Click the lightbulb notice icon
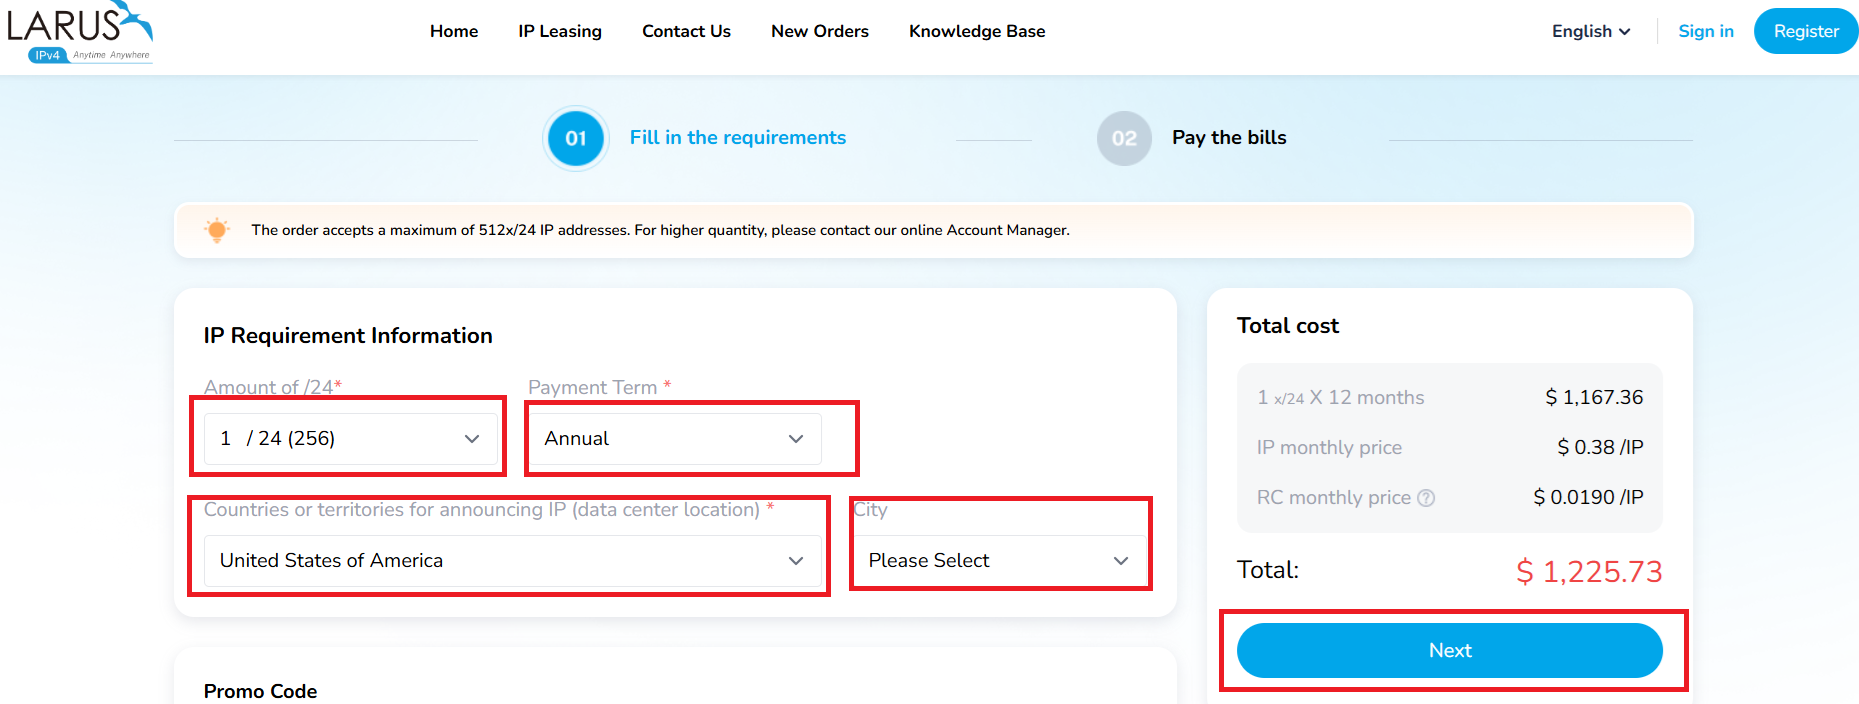The height and width of the screenshot is (704, 1859). pos(216,230)
